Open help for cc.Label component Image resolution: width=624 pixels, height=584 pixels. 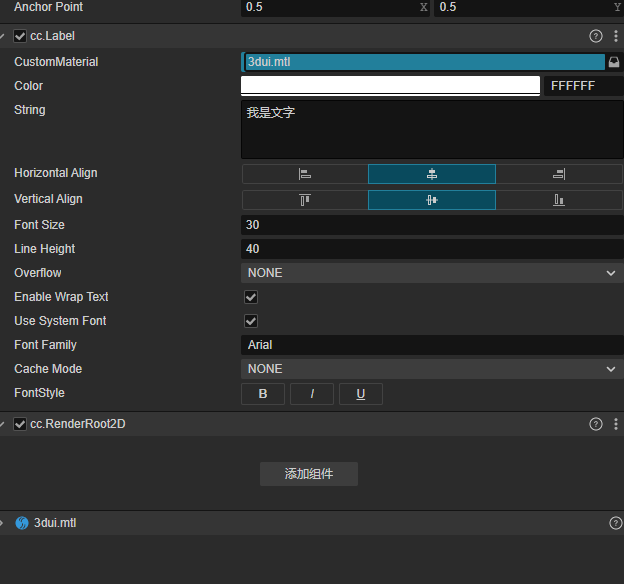pos(595,36)
